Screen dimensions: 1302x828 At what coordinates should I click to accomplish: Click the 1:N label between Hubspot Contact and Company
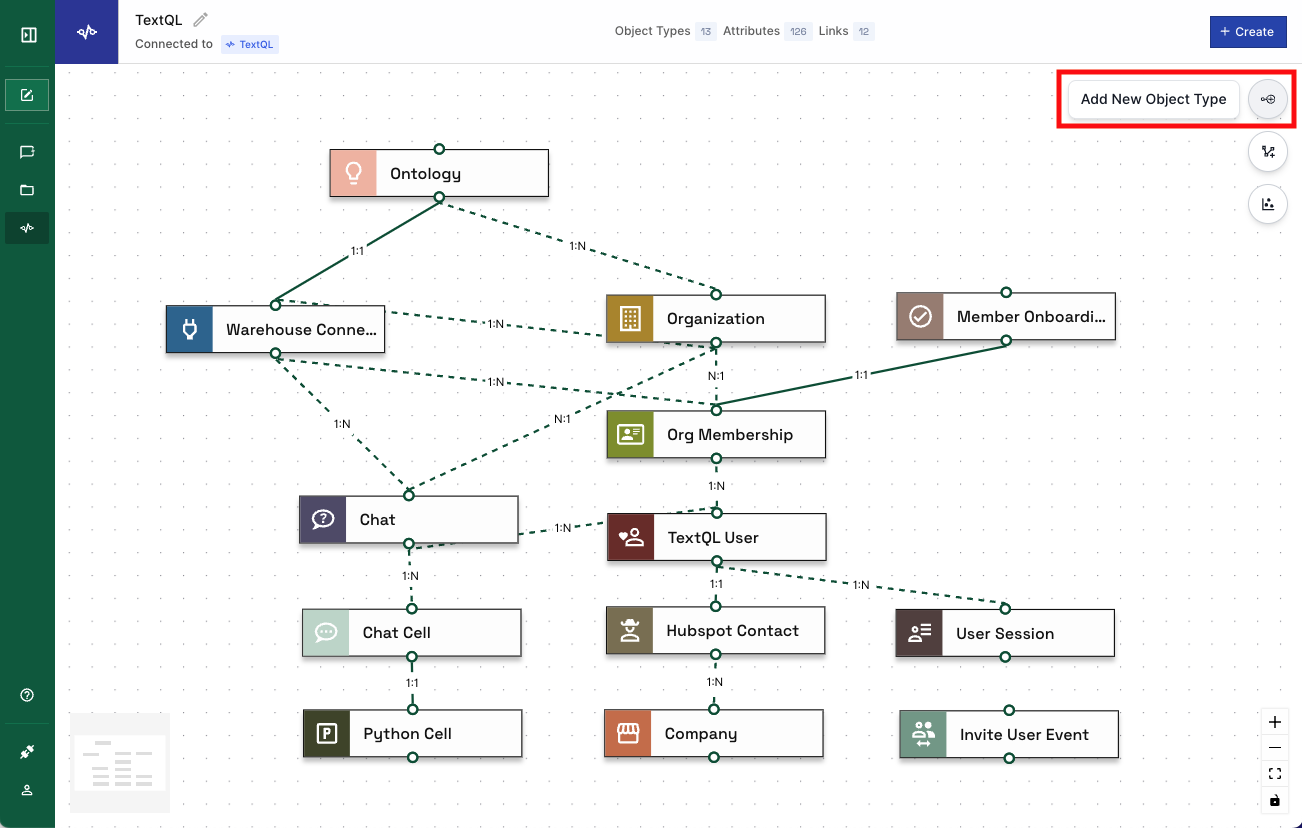point(714,682)
